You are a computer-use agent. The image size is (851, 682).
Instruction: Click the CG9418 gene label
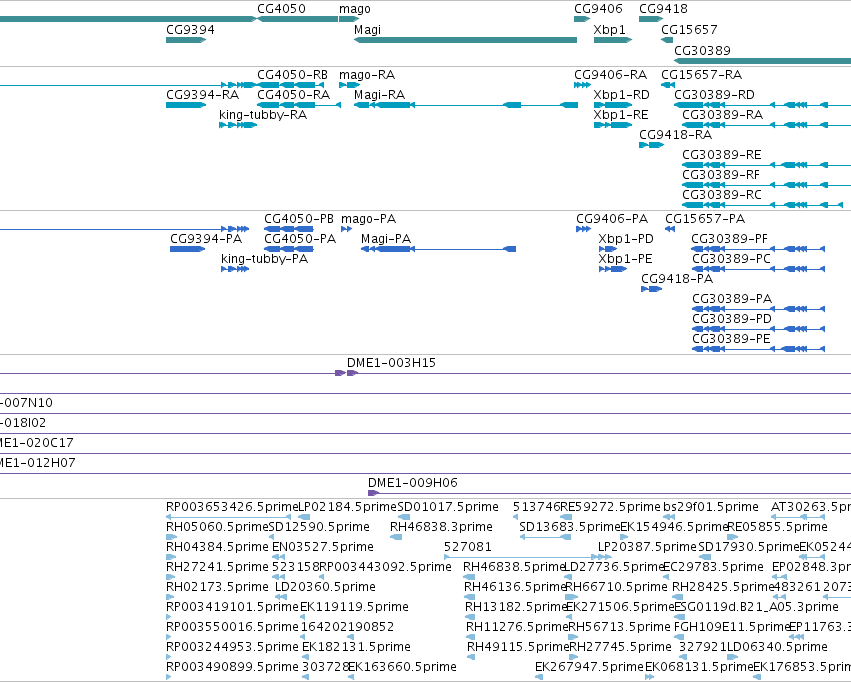point(663,9)
